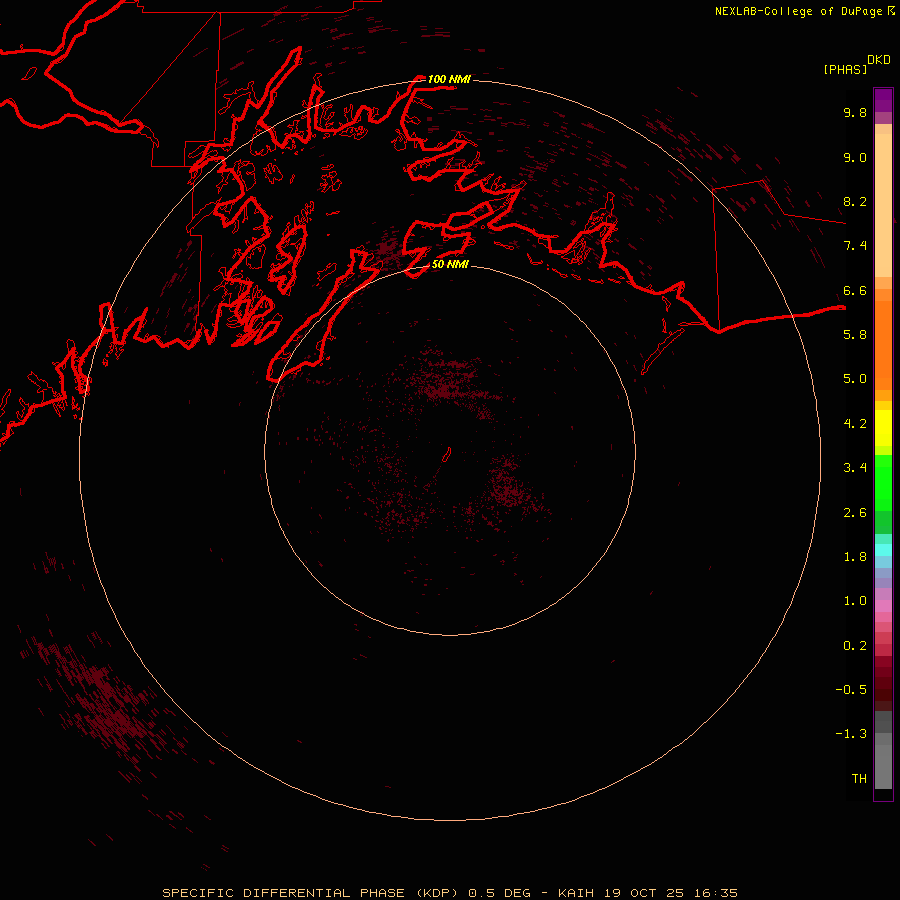Click the 3.4 scale value
The height and width of the screenshot is (900, 900).
[855, 468]
